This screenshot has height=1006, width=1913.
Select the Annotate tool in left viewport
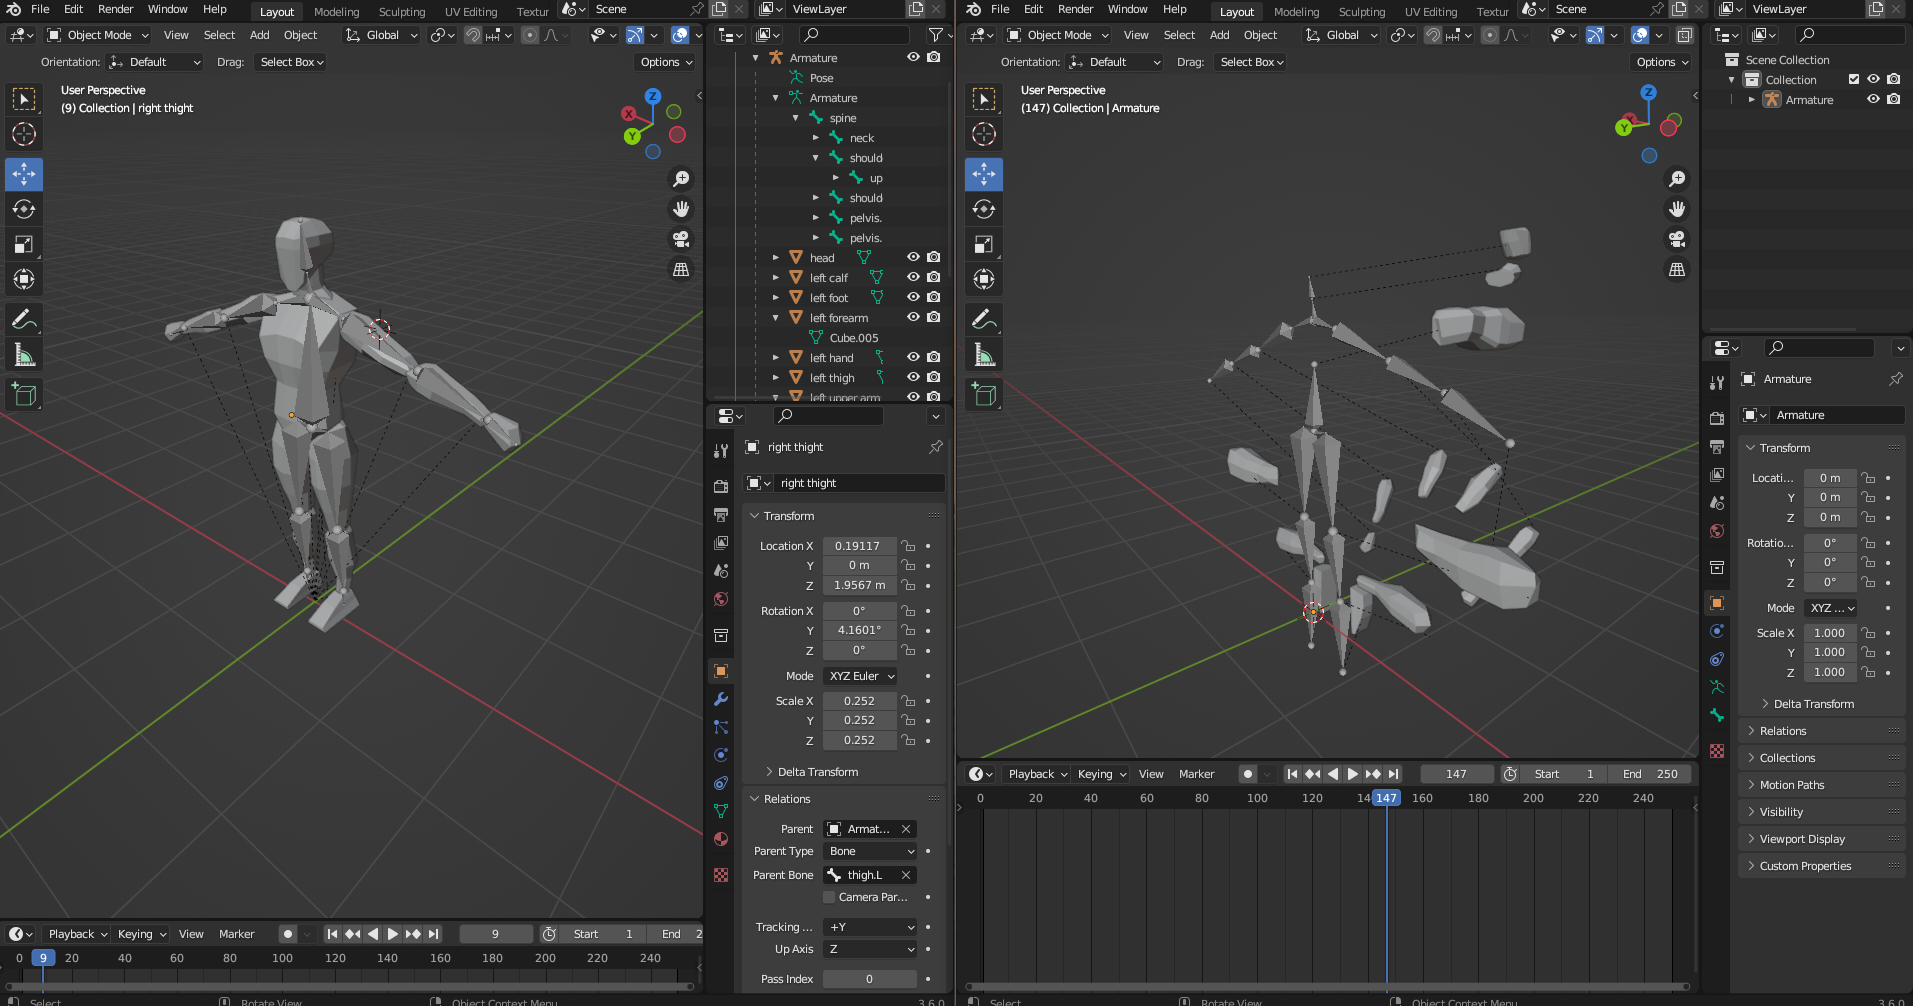point(24,320)
